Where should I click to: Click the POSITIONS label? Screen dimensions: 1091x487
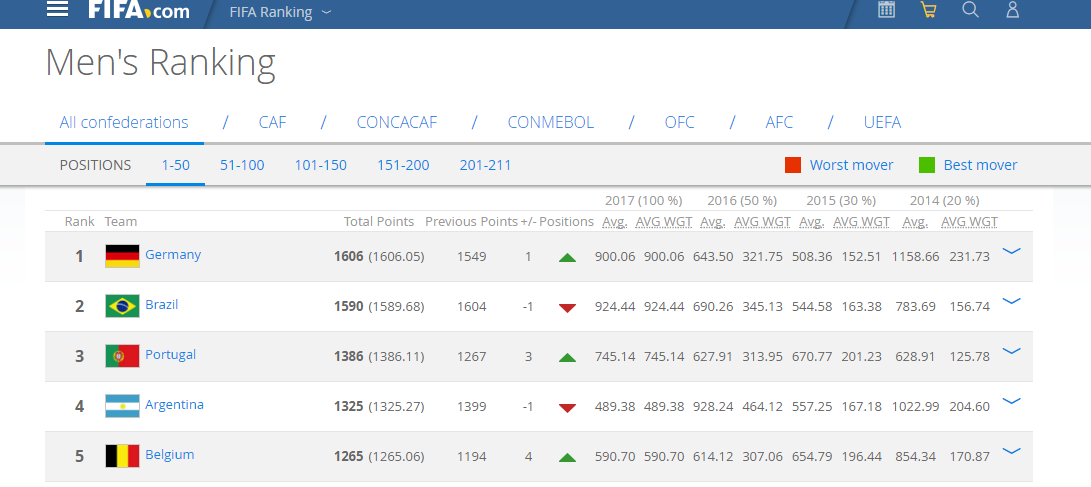95,166
